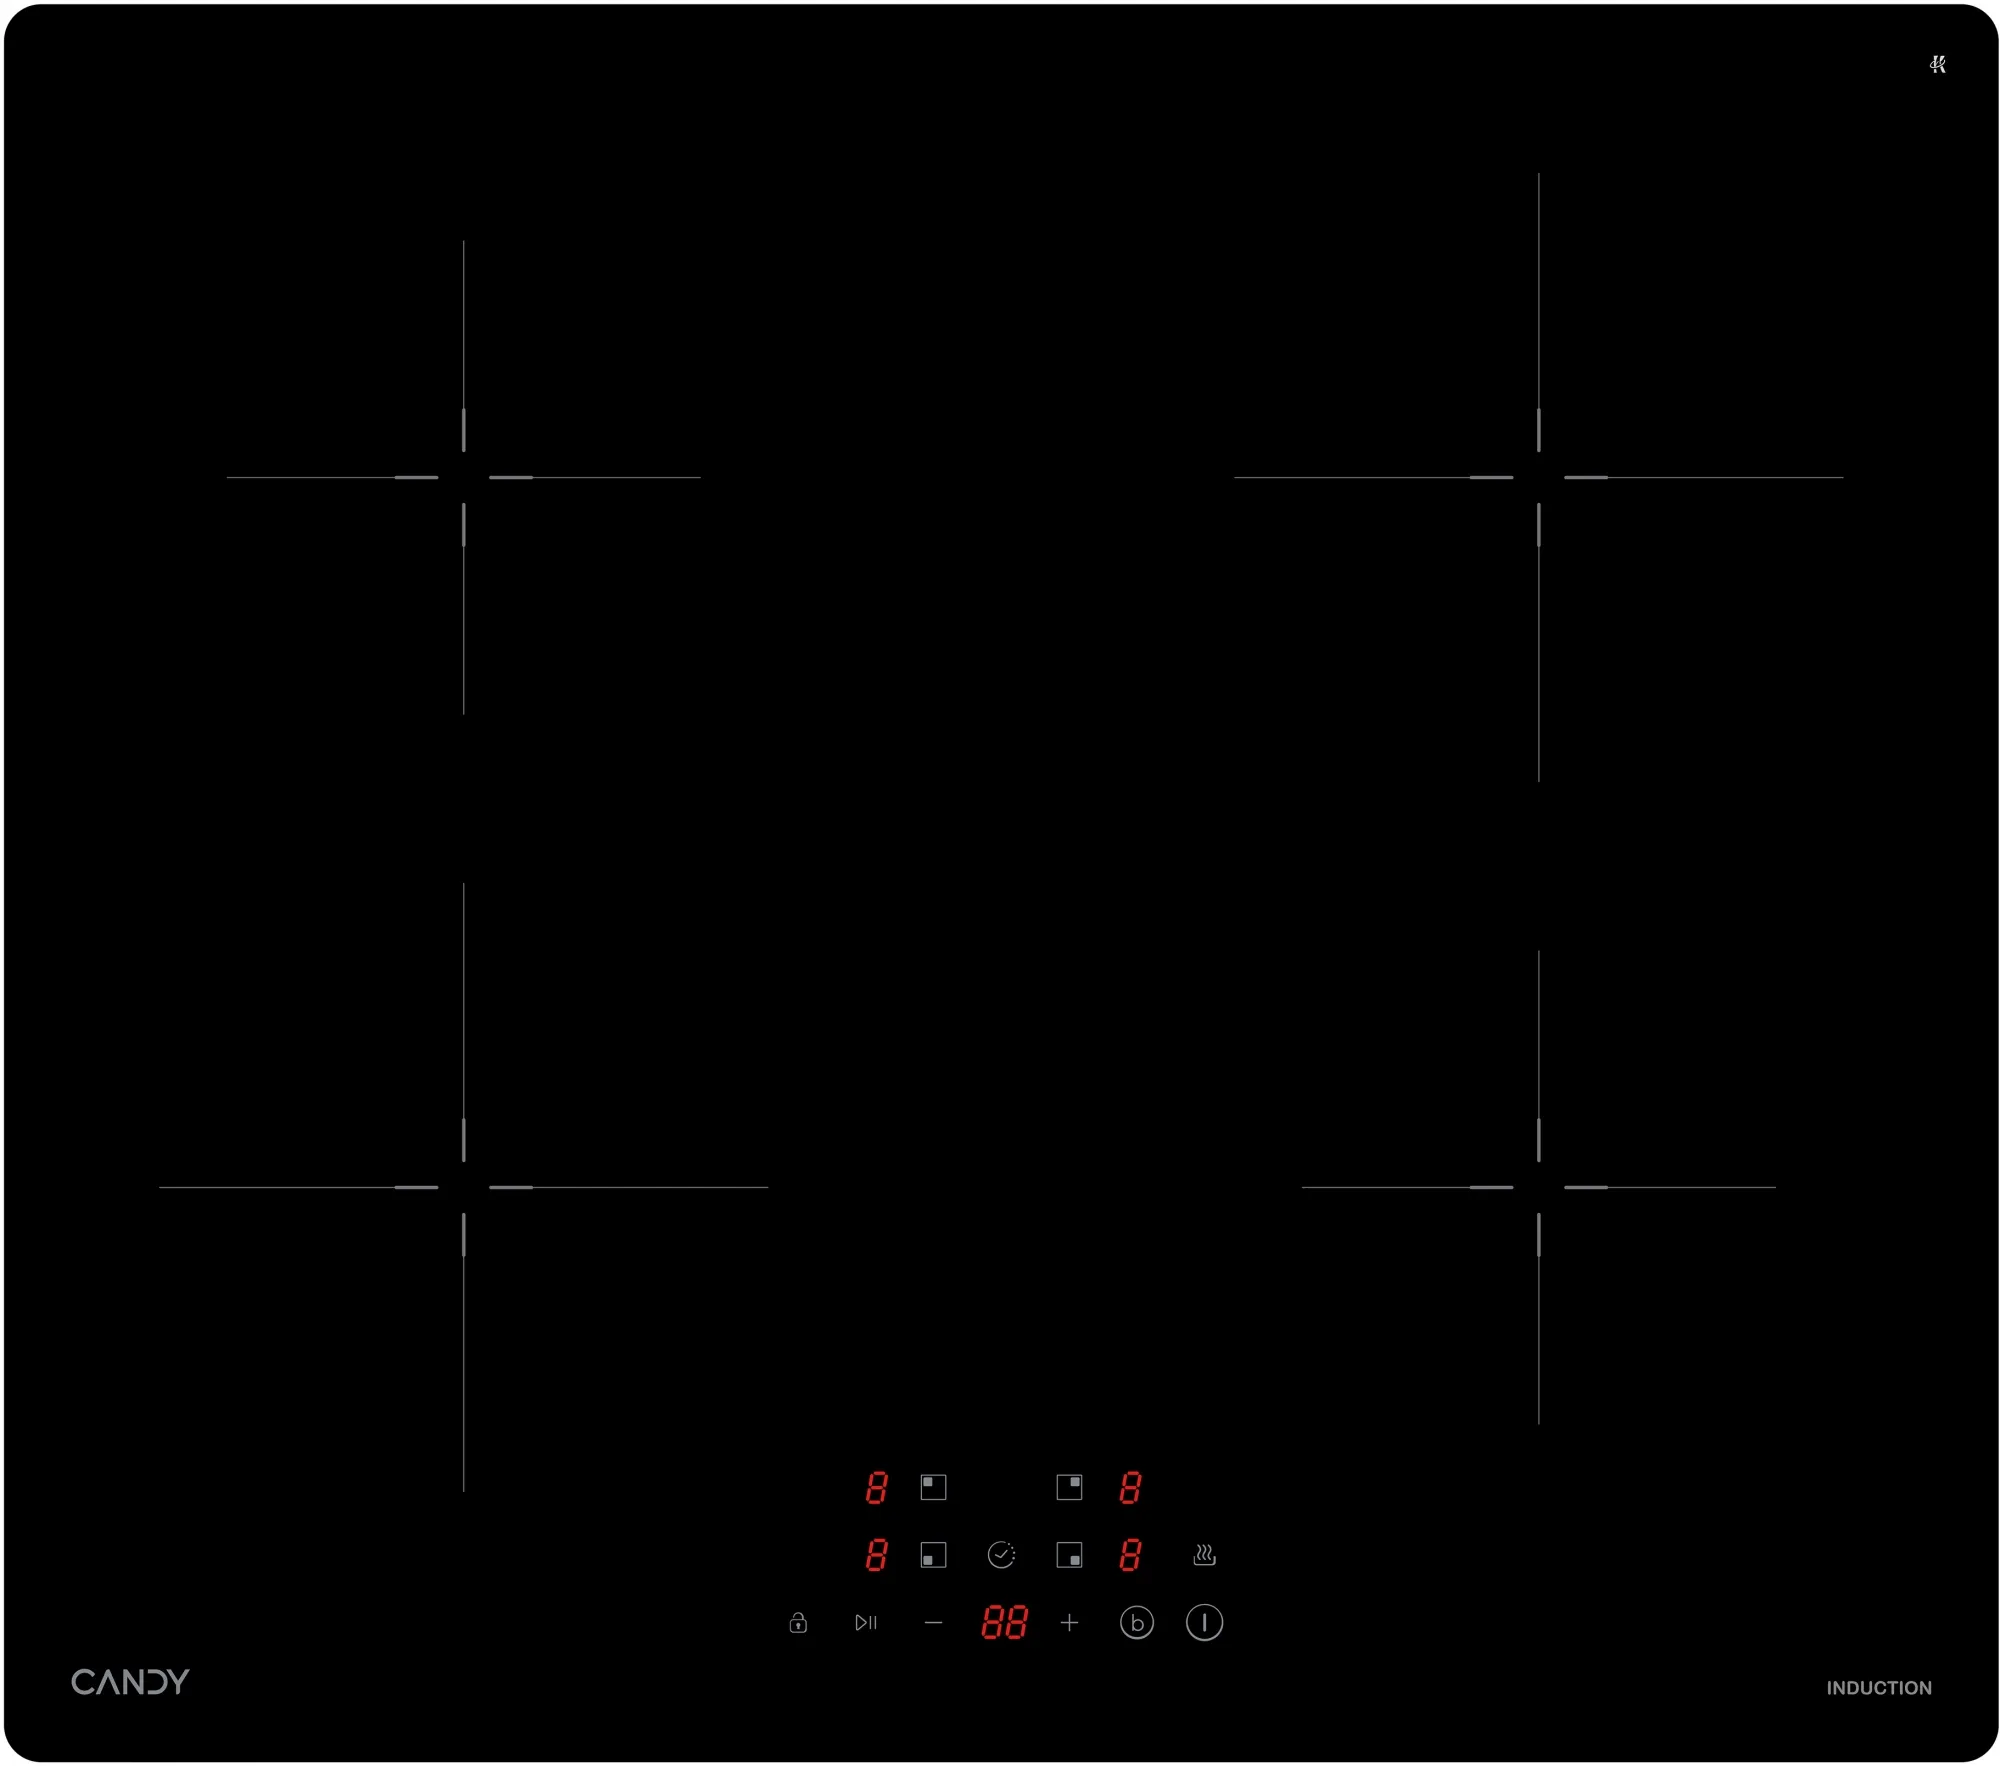The image size is (2000, 1766).
Task: Select the front-right zone selector icon
Action: point(1069,1554)
